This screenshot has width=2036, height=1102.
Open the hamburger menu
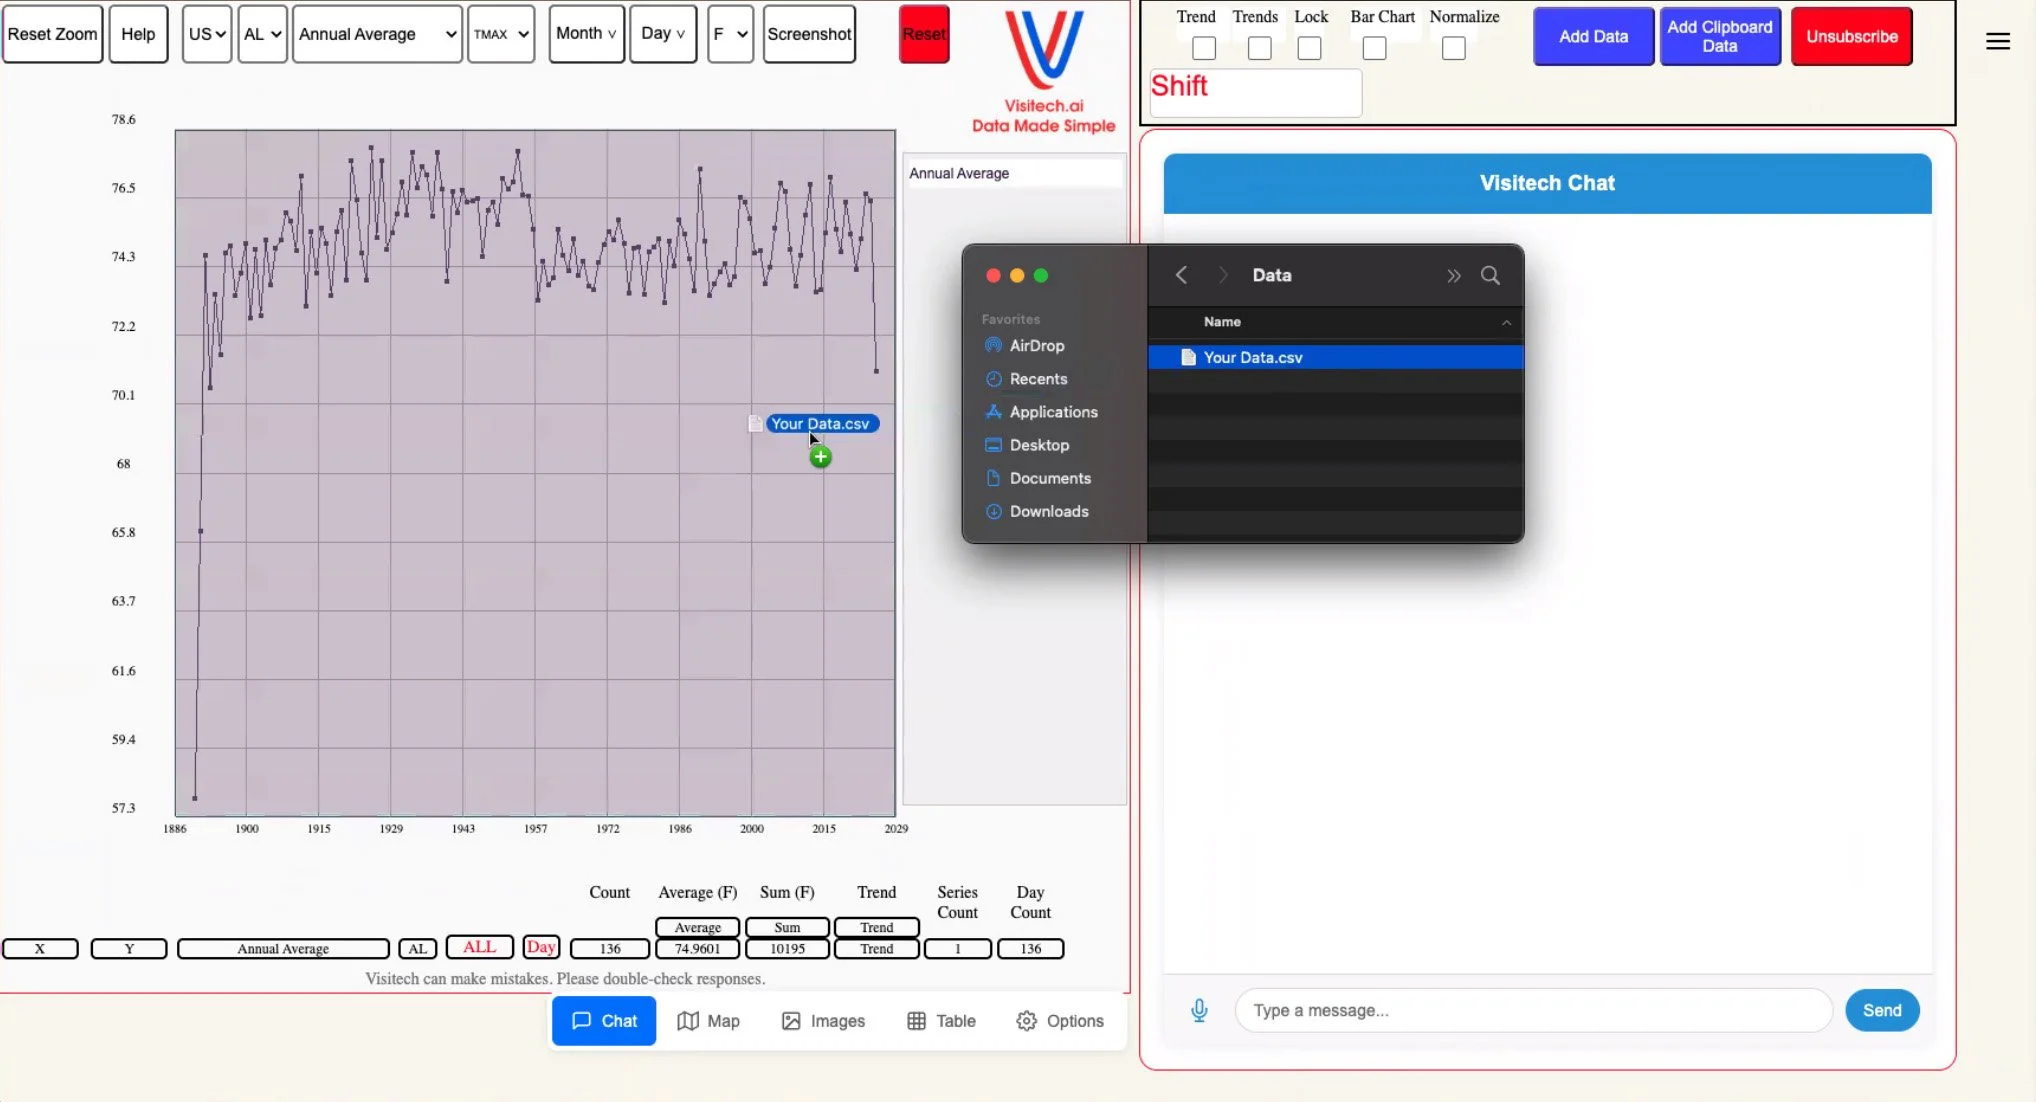[1998, 41]
